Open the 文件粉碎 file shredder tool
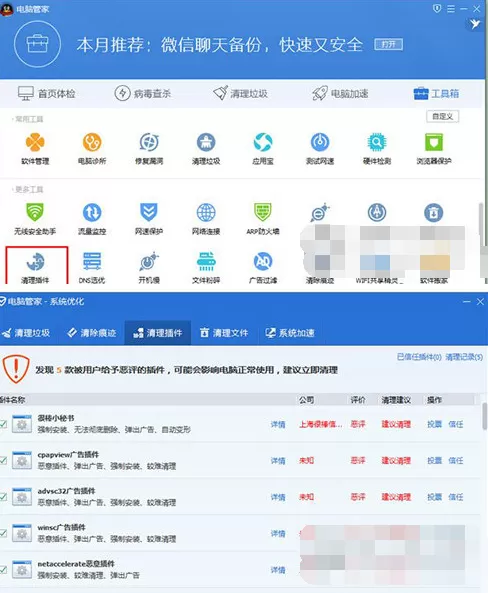Image resolution: width=488 pixels, height=593 pixels. coord(206,267)
